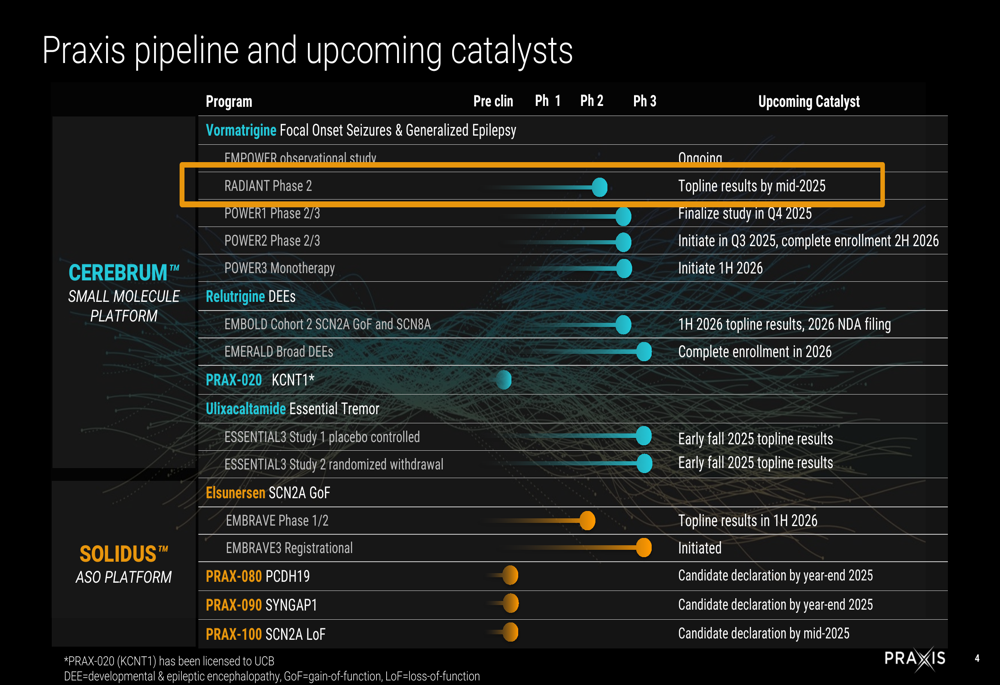Image resolution: width=1000 pixels, height=685 pixels.
Task: Click the "Initiated" catalyst text
Action: coord(700,548)
